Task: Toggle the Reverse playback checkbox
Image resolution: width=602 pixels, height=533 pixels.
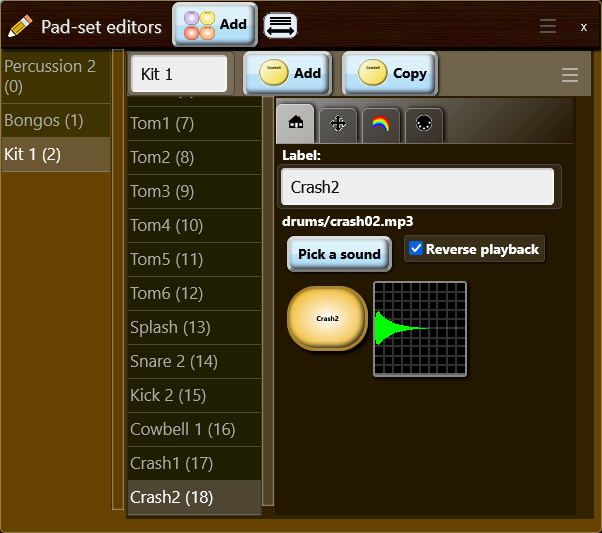Action: coord(417,249)
